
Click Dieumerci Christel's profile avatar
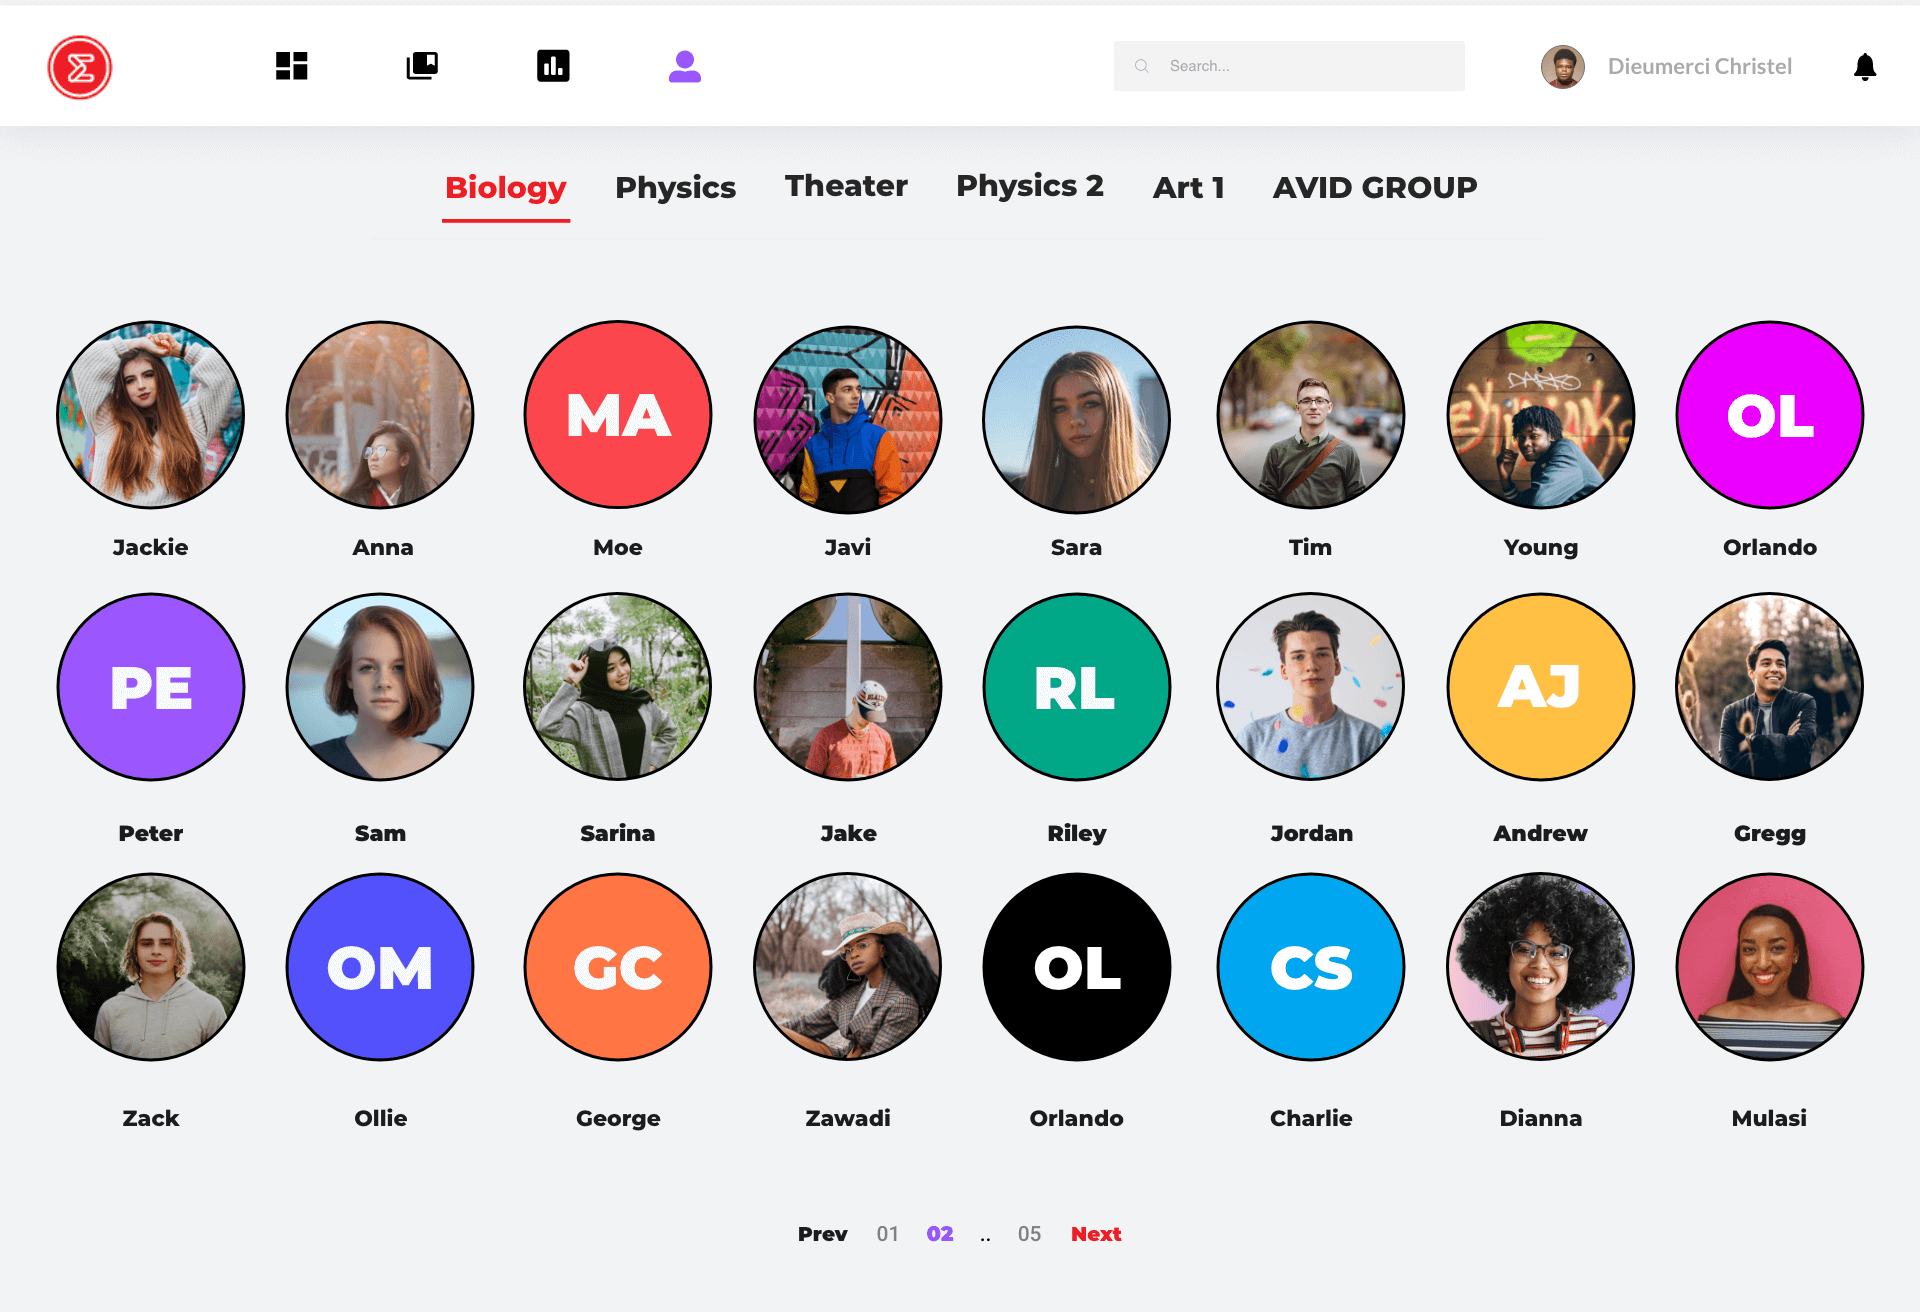tap(1563, 67)
